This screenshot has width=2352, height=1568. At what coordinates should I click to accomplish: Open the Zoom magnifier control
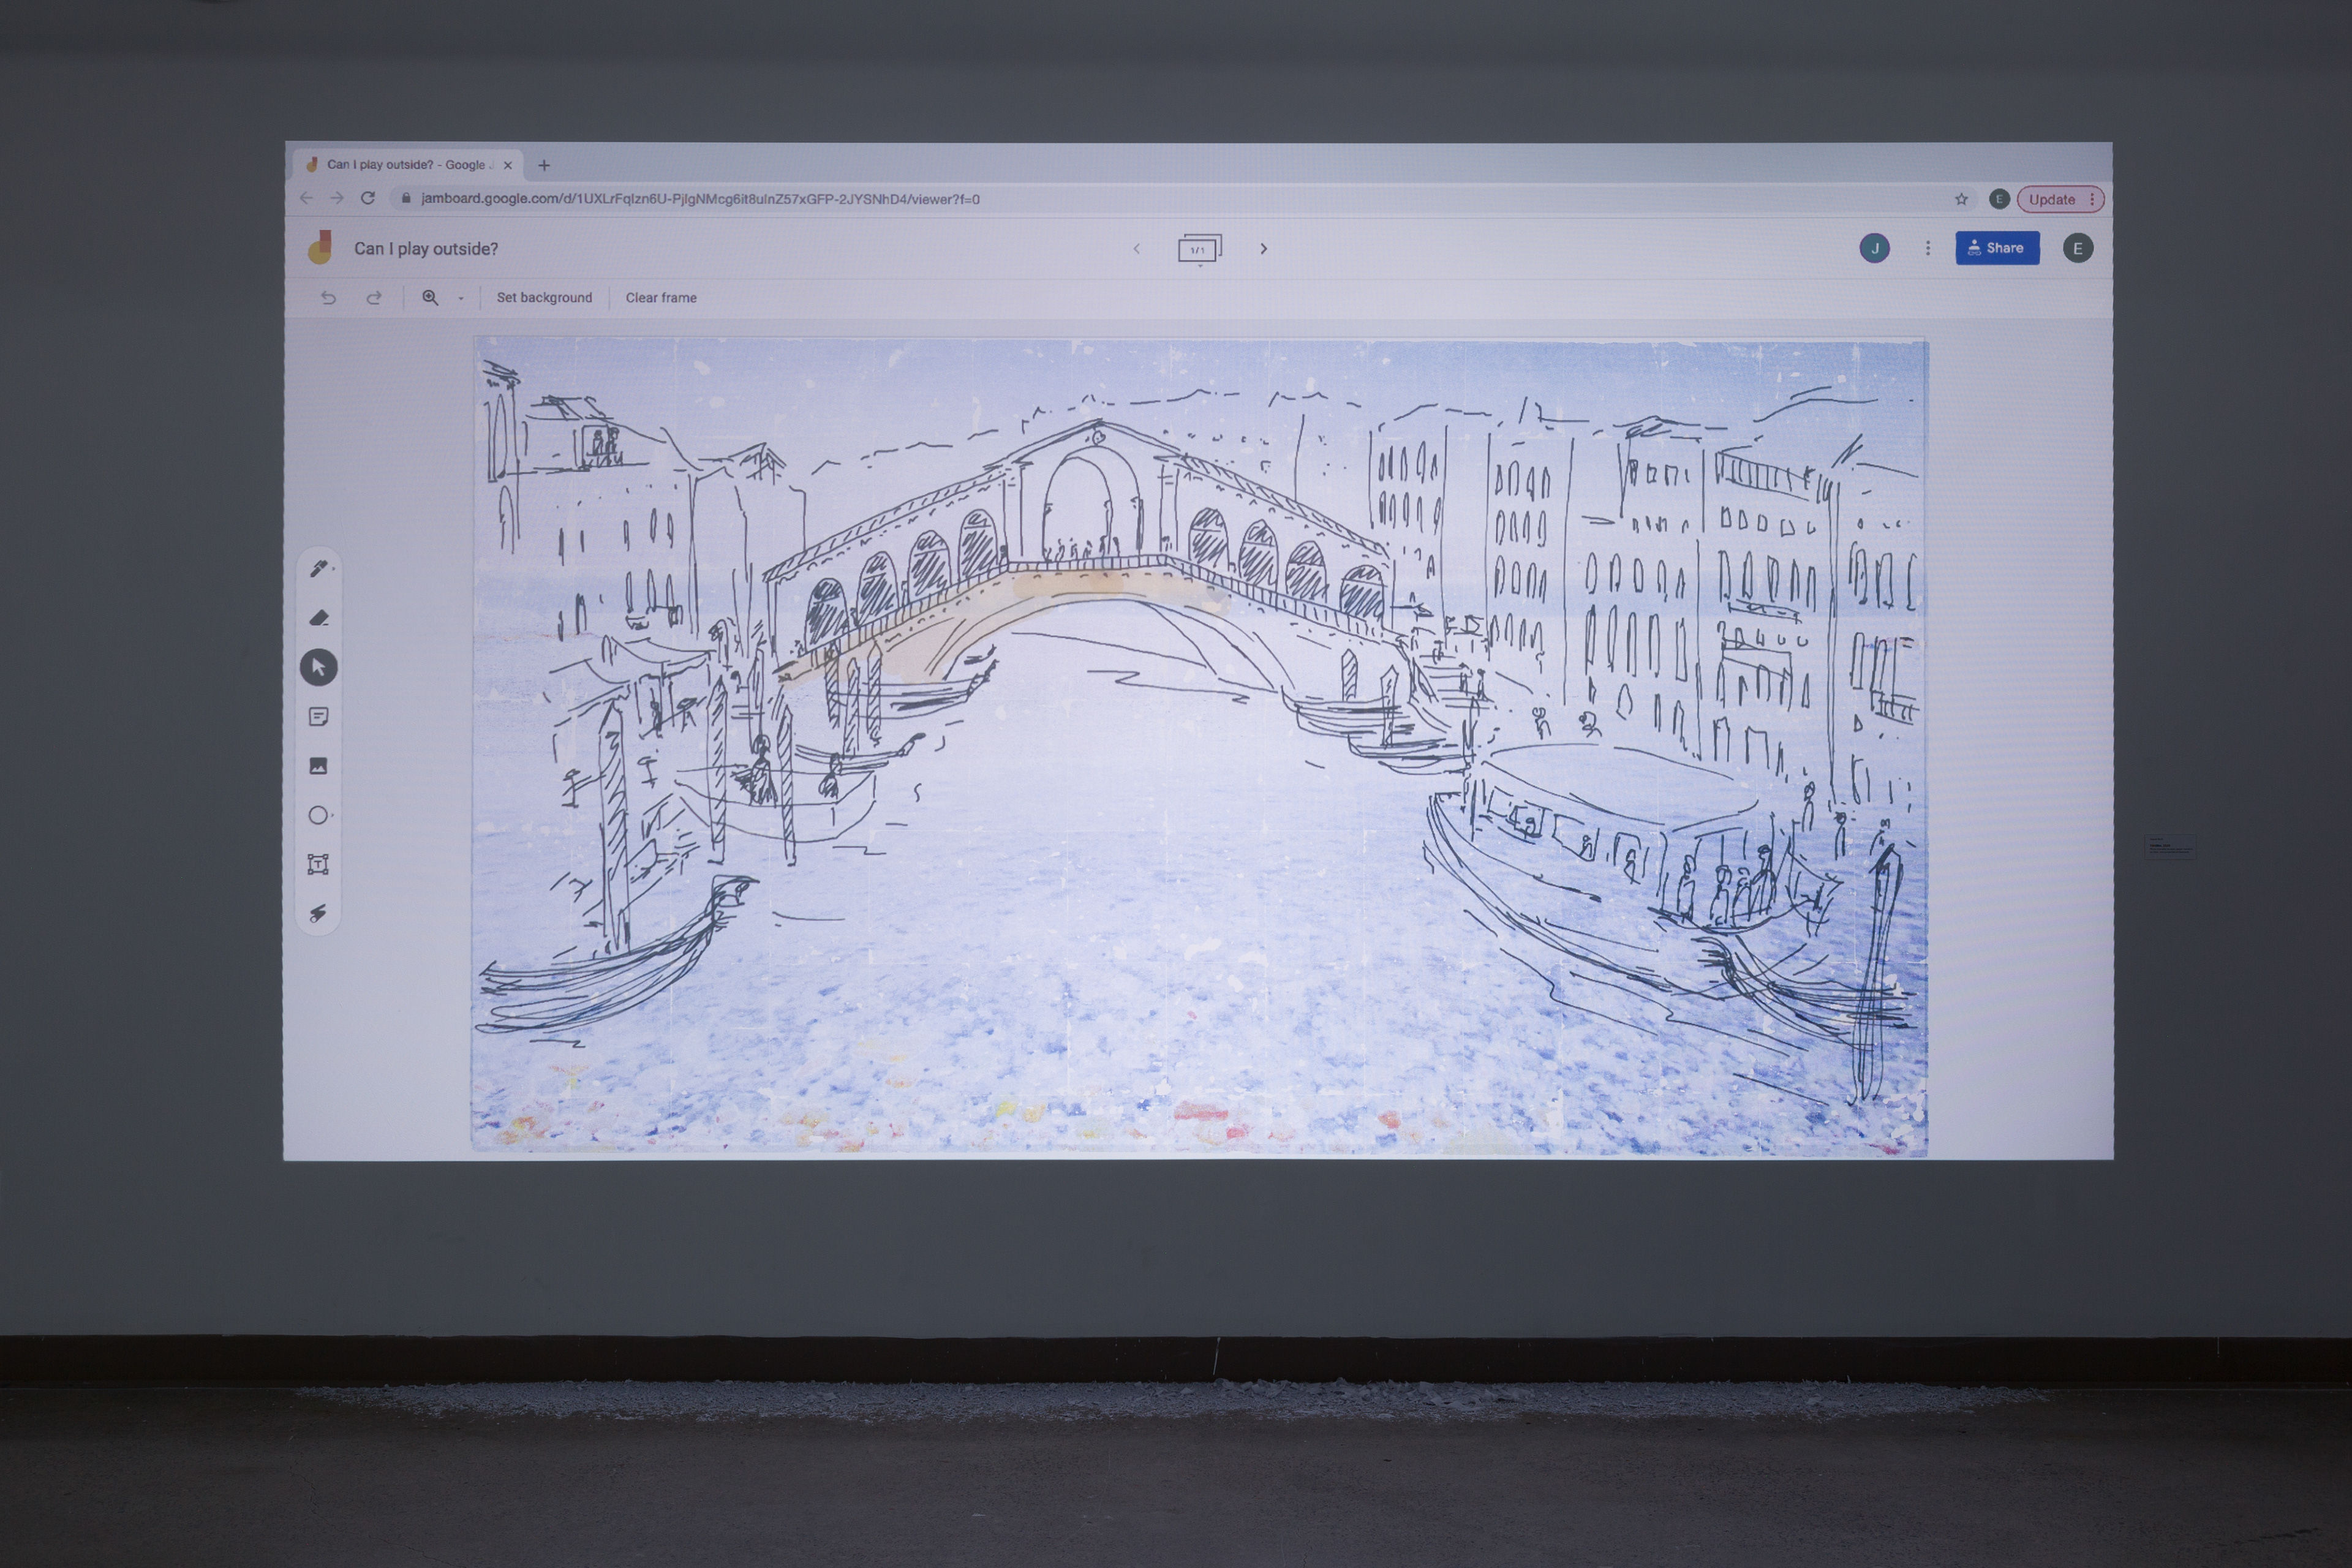click(x=430, y=297)
